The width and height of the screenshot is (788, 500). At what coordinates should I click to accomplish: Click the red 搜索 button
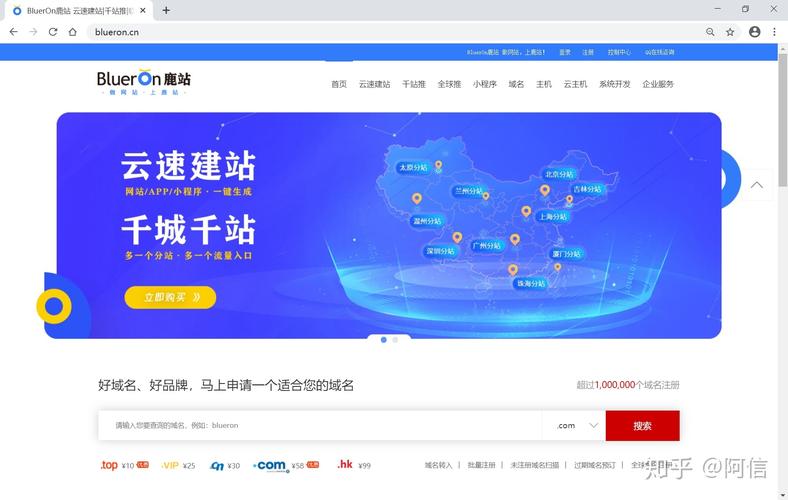[643, 426]
